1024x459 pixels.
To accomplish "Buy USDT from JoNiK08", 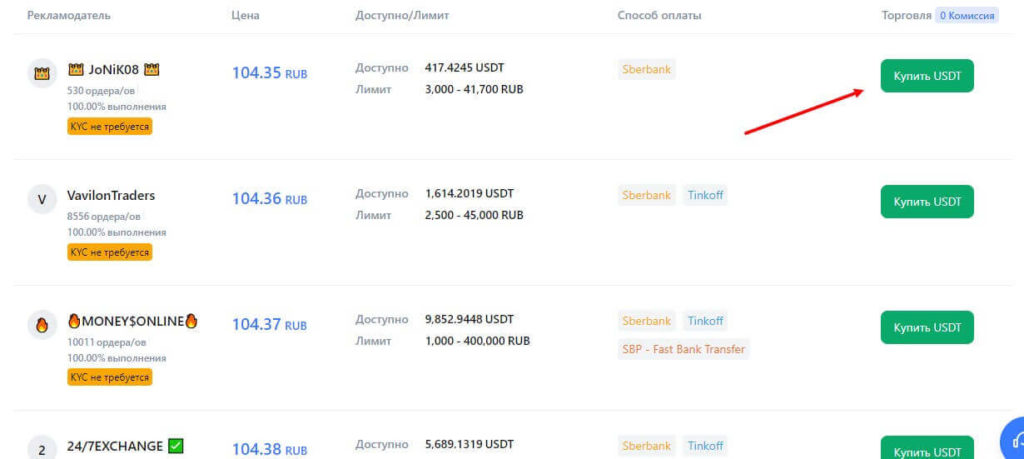I will pyautogui.click(x=926, y=76).
